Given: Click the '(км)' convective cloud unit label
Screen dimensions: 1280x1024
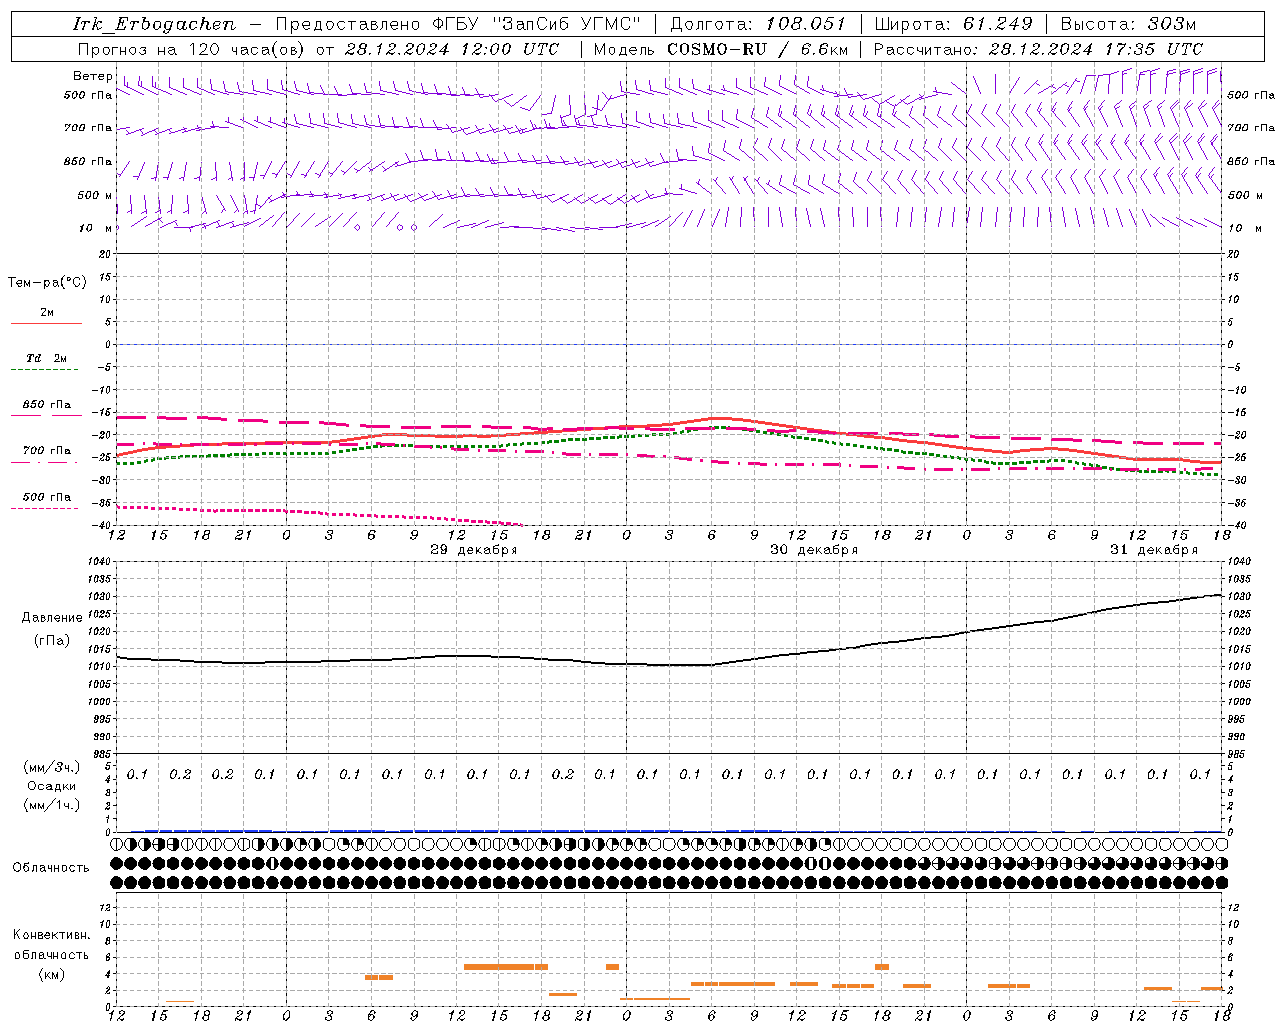Looking at the screenshot, I should click(52, 974).
